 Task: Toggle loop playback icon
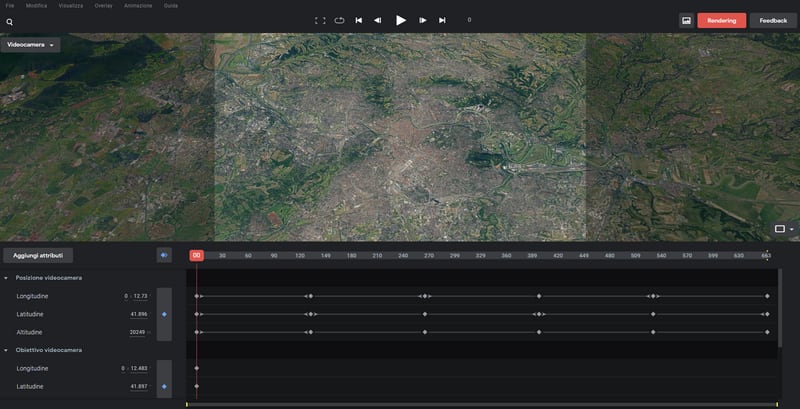coord(339,20)
